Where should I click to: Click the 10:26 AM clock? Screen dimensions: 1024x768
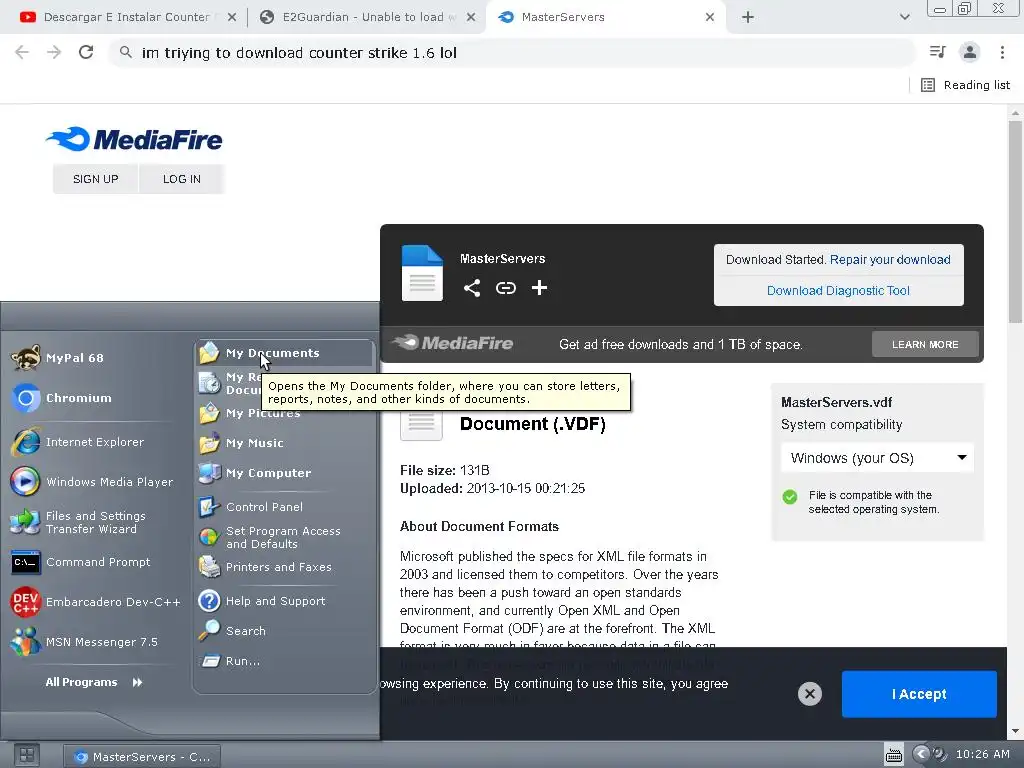[982, 754]
